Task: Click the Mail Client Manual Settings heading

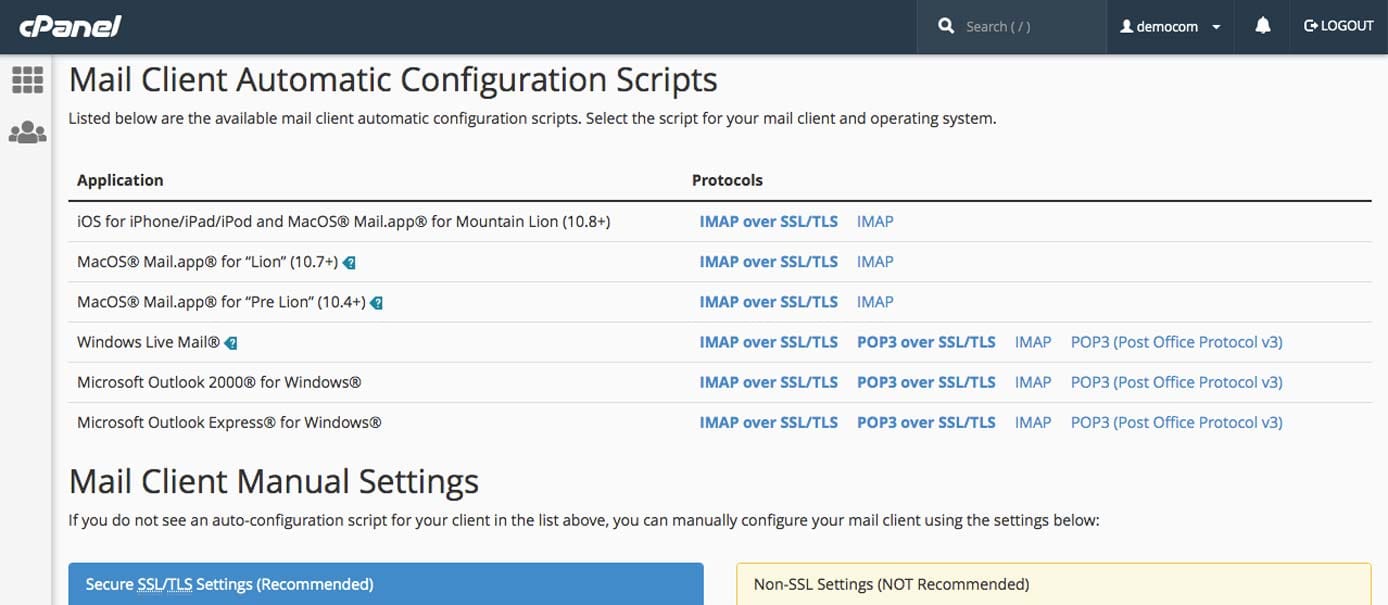Action: (x=274, y=482)
